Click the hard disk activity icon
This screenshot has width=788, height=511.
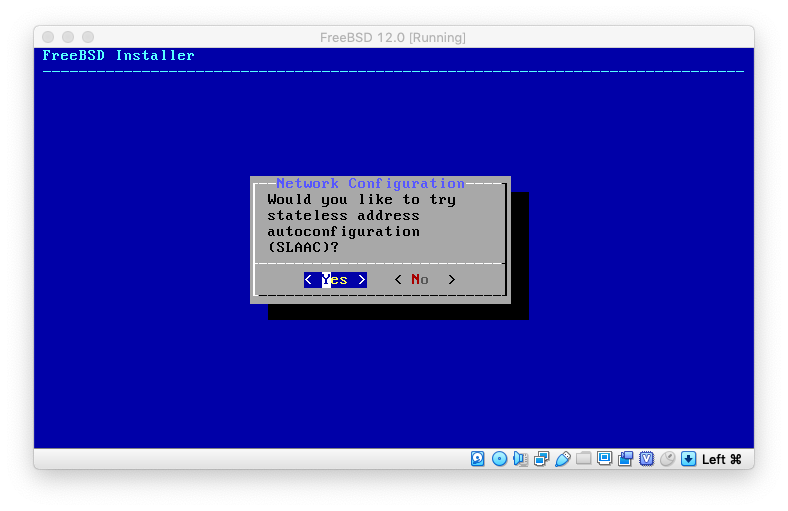(x=478, y=459)
